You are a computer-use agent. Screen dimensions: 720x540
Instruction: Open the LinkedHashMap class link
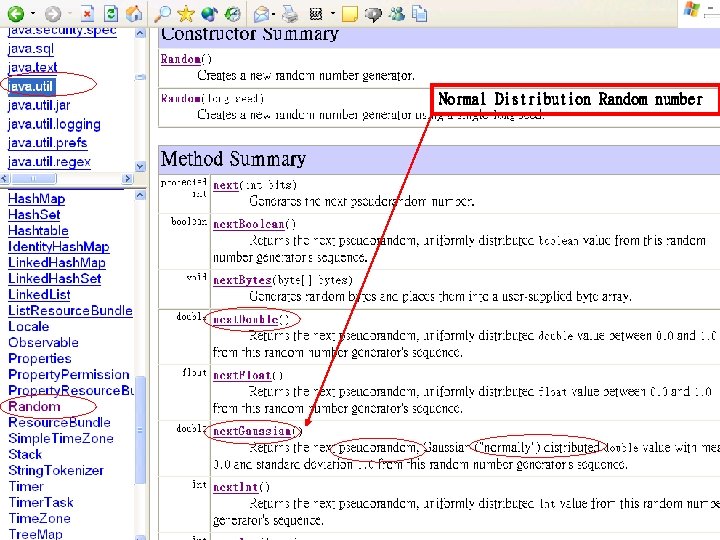[57, 263]
